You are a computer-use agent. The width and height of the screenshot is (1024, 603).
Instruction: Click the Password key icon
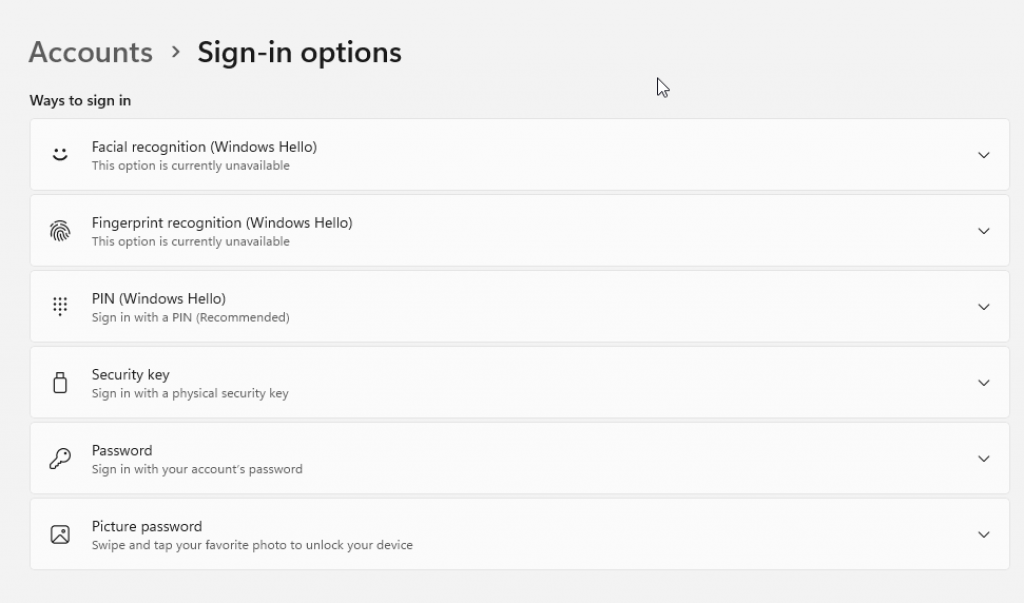coord(60,459)
